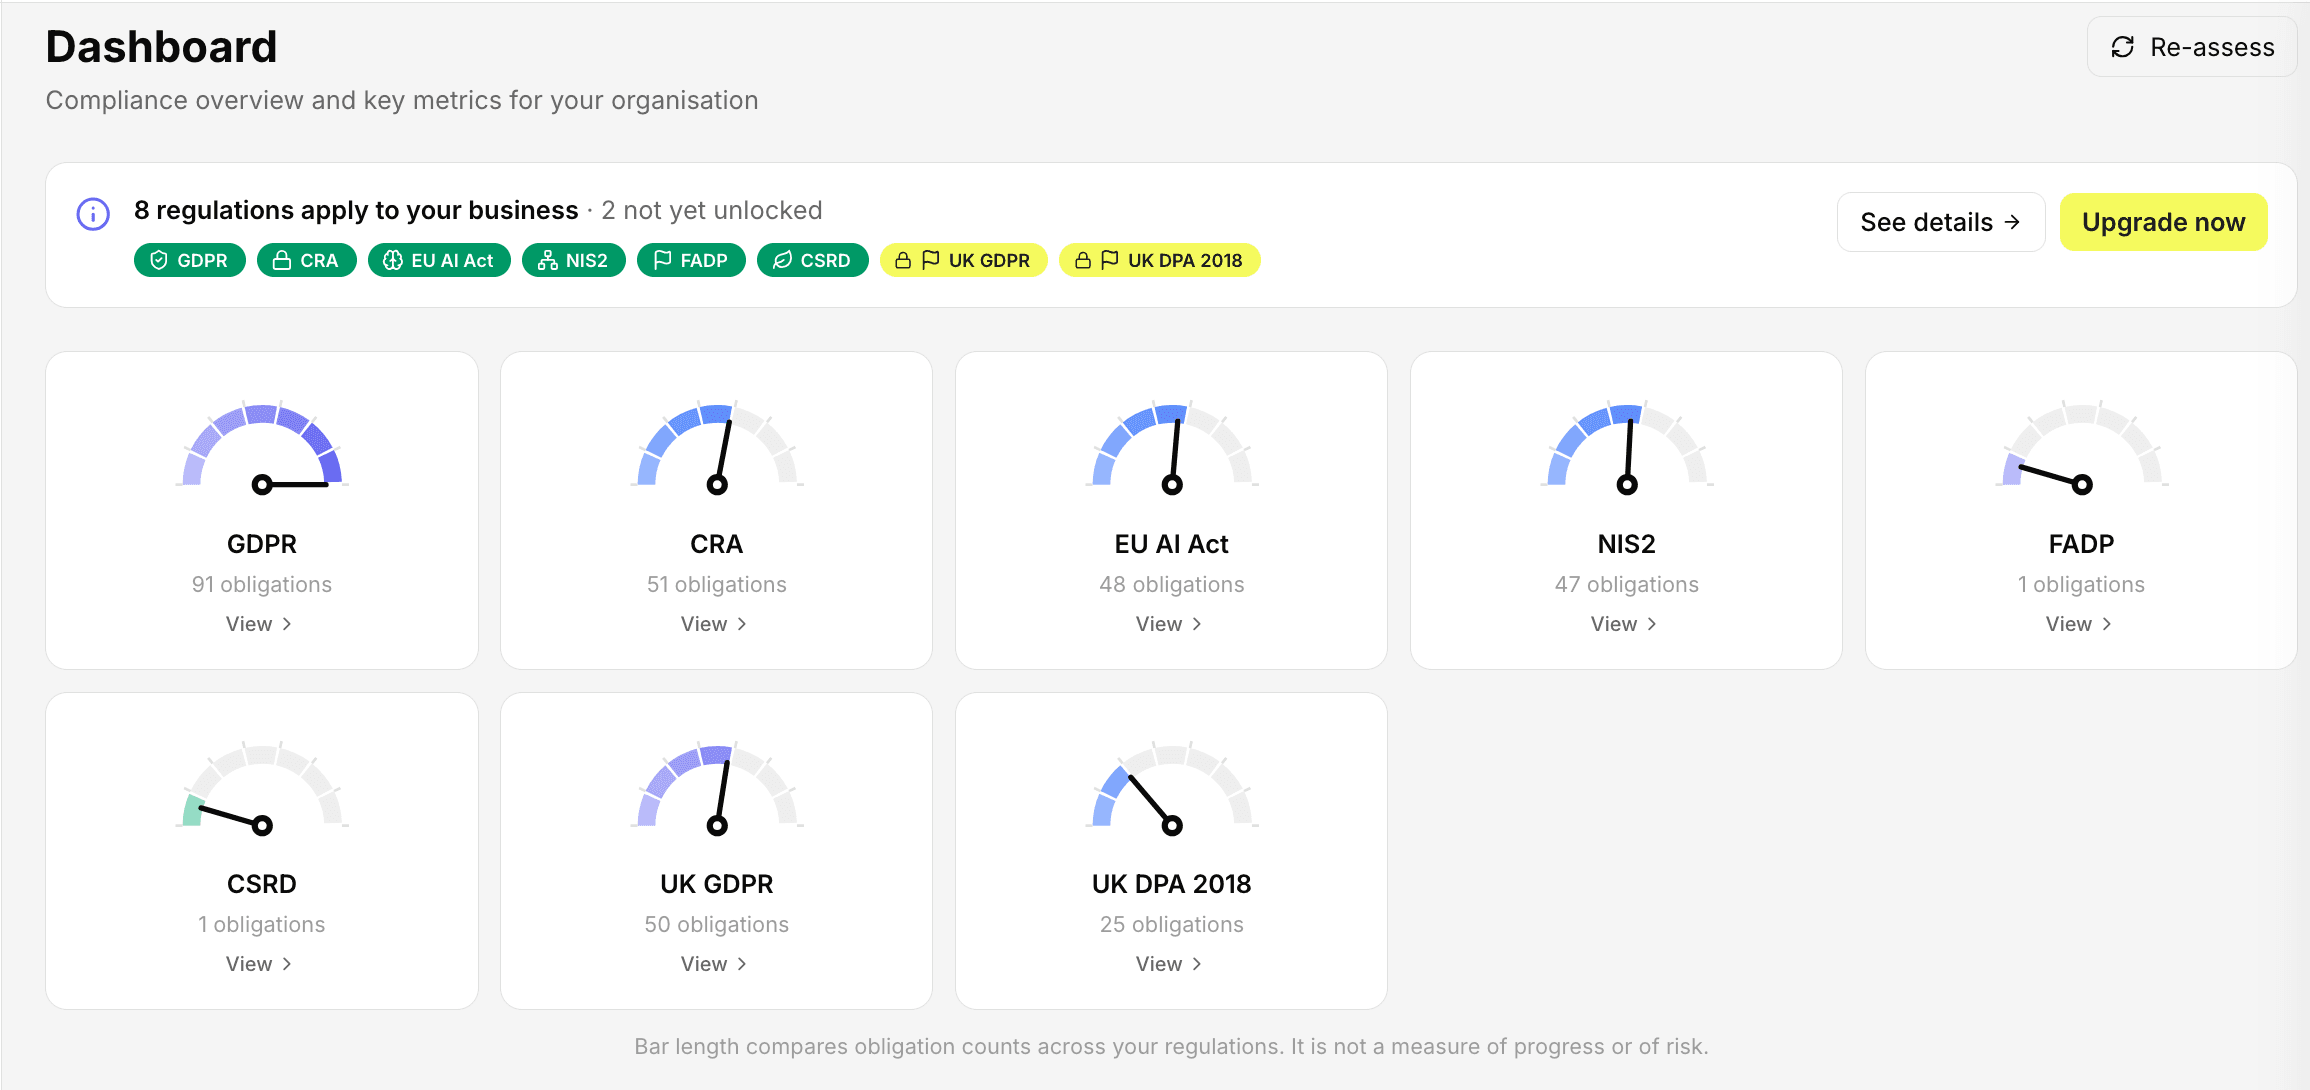This screenshot has height=1090, width=2310.
Task: Select the green GDPR regulation tag
Action: 190,260
